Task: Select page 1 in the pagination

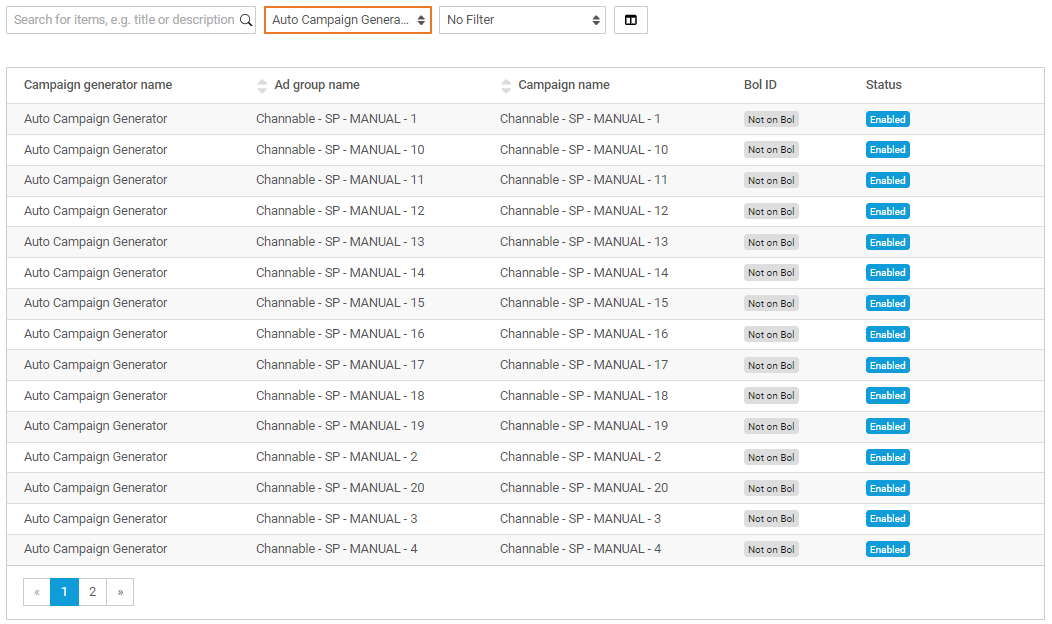Action: 64,591
